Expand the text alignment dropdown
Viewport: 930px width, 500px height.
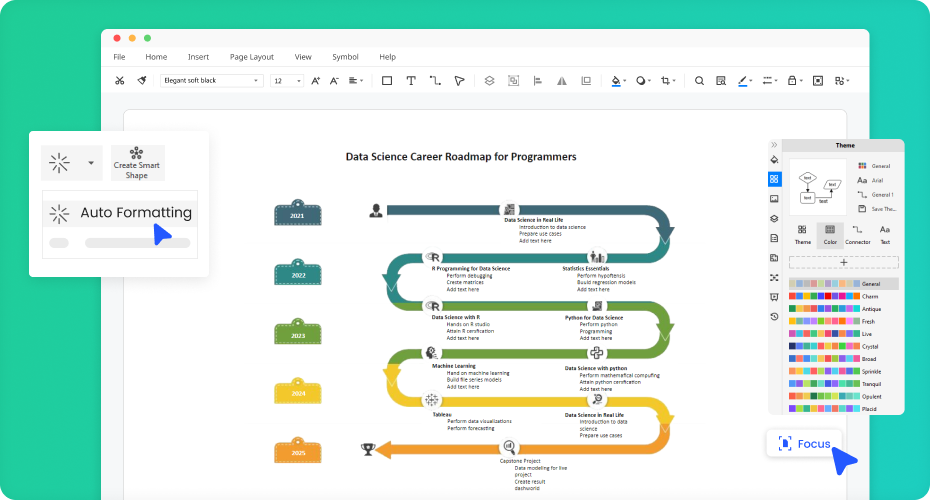coord(357,81)
